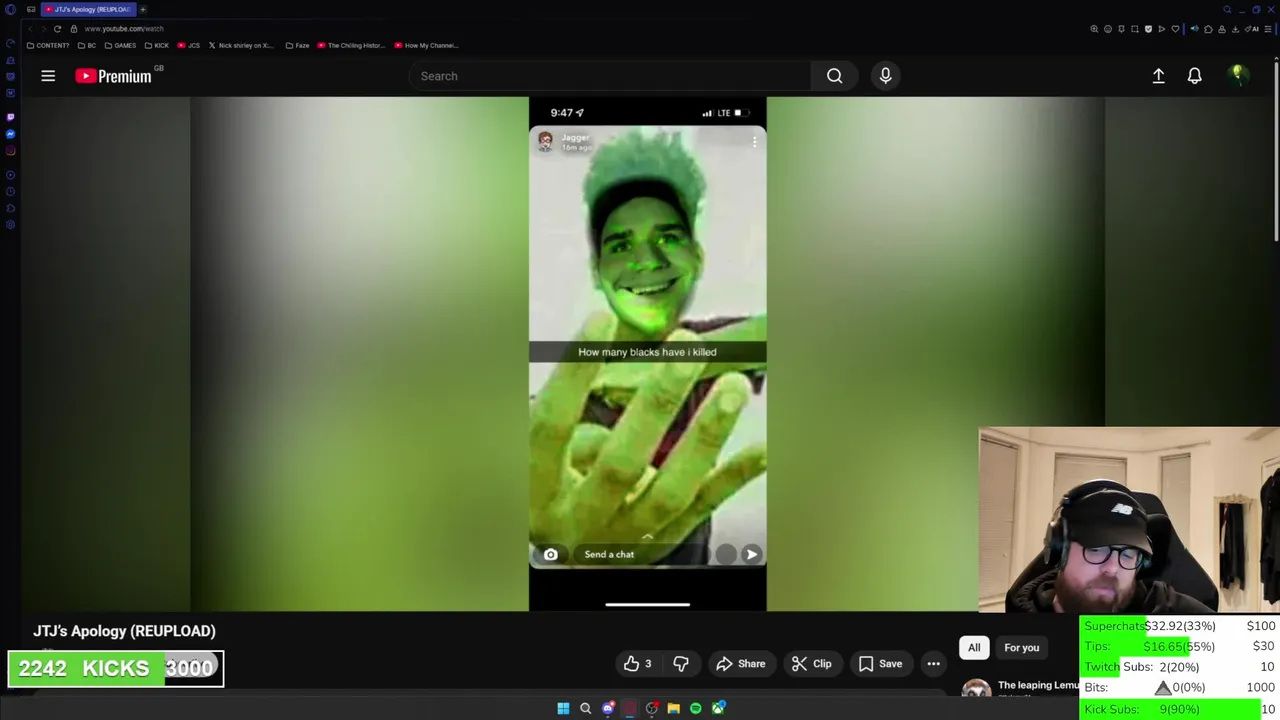Reload the page in browser toolbar
The width and height of the screenshot is (1280, 720).
coord(57,29)
